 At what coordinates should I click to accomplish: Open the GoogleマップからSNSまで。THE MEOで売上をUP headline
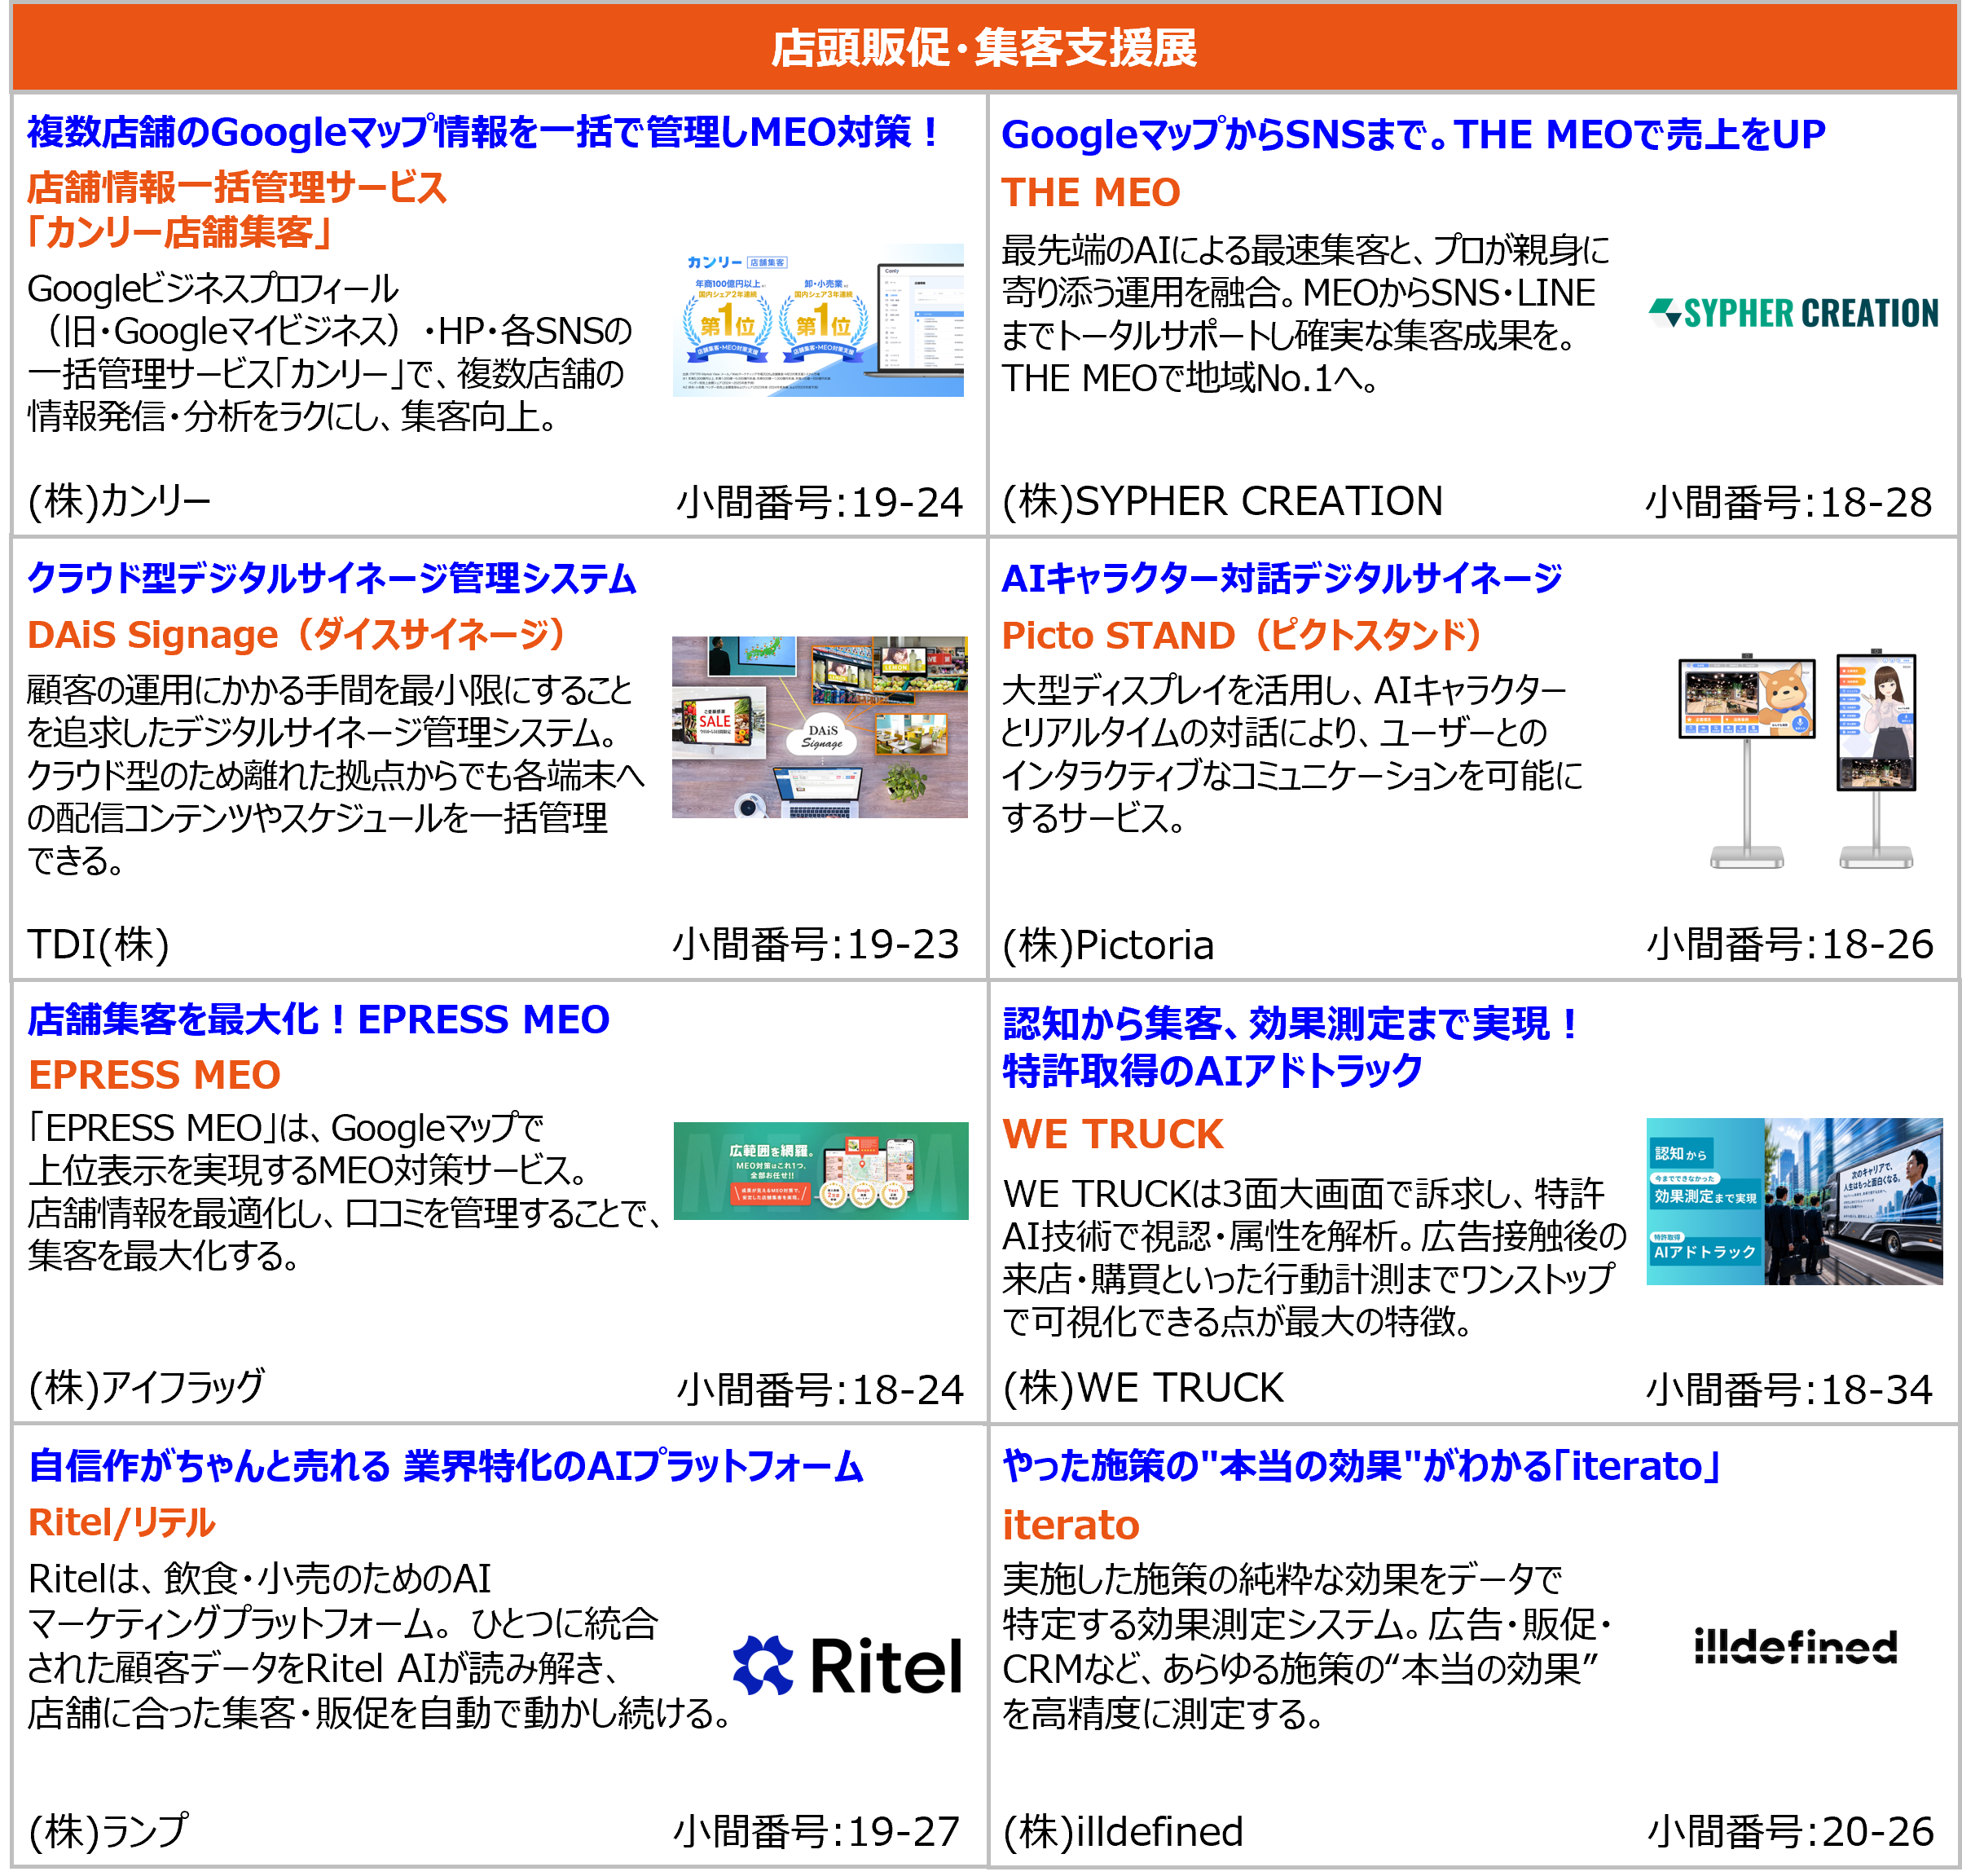click(1413, 135)
